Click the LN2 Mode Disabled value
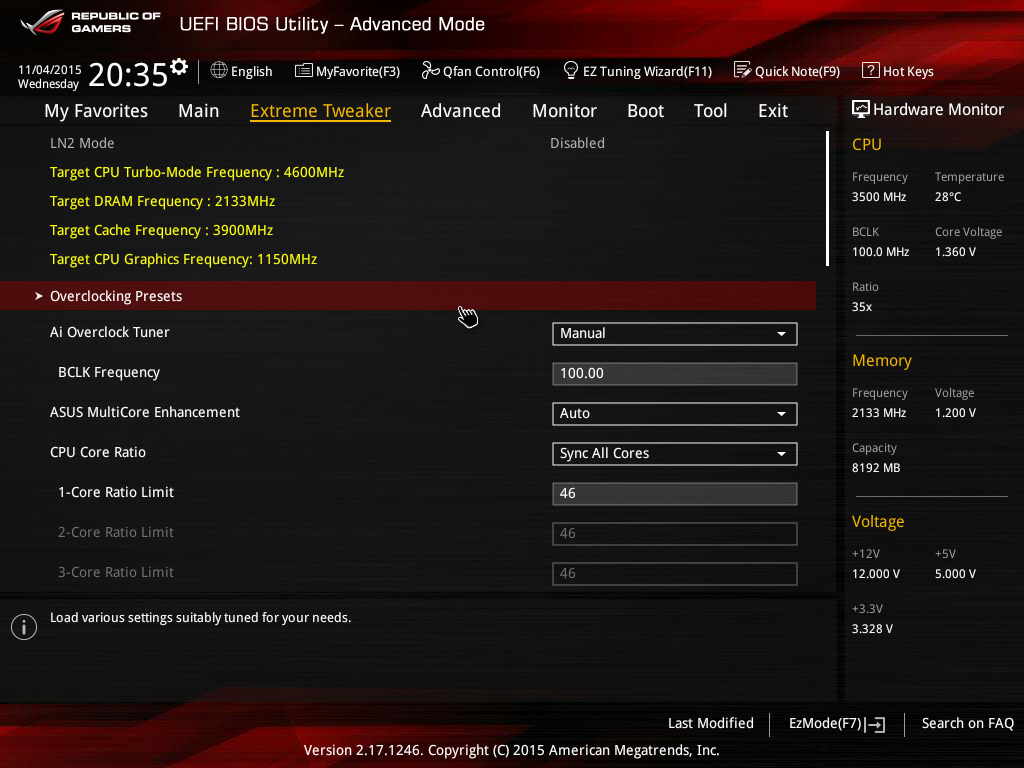The width and height of the screenshot is (1024, 768). (x=577, y=143)
